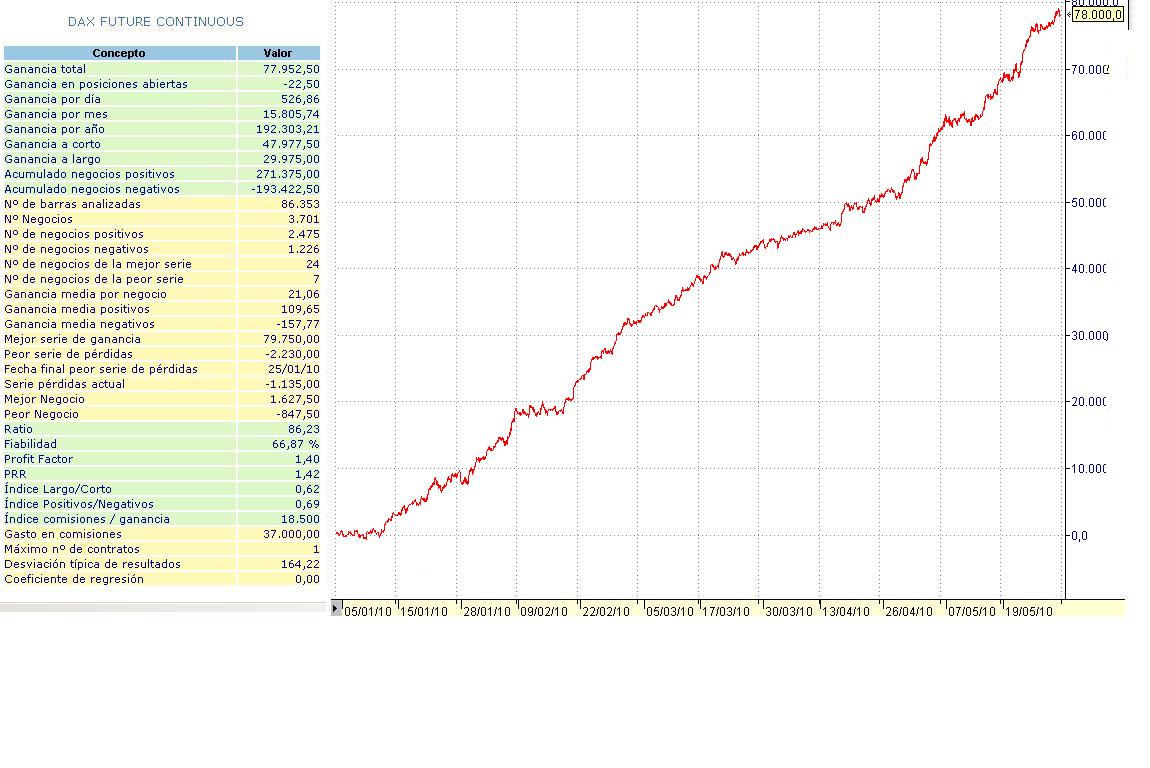Image resolution: width=1150 pixels, height=768 pixels.
Task: Click the value 79.750,00
Action: 291,339
